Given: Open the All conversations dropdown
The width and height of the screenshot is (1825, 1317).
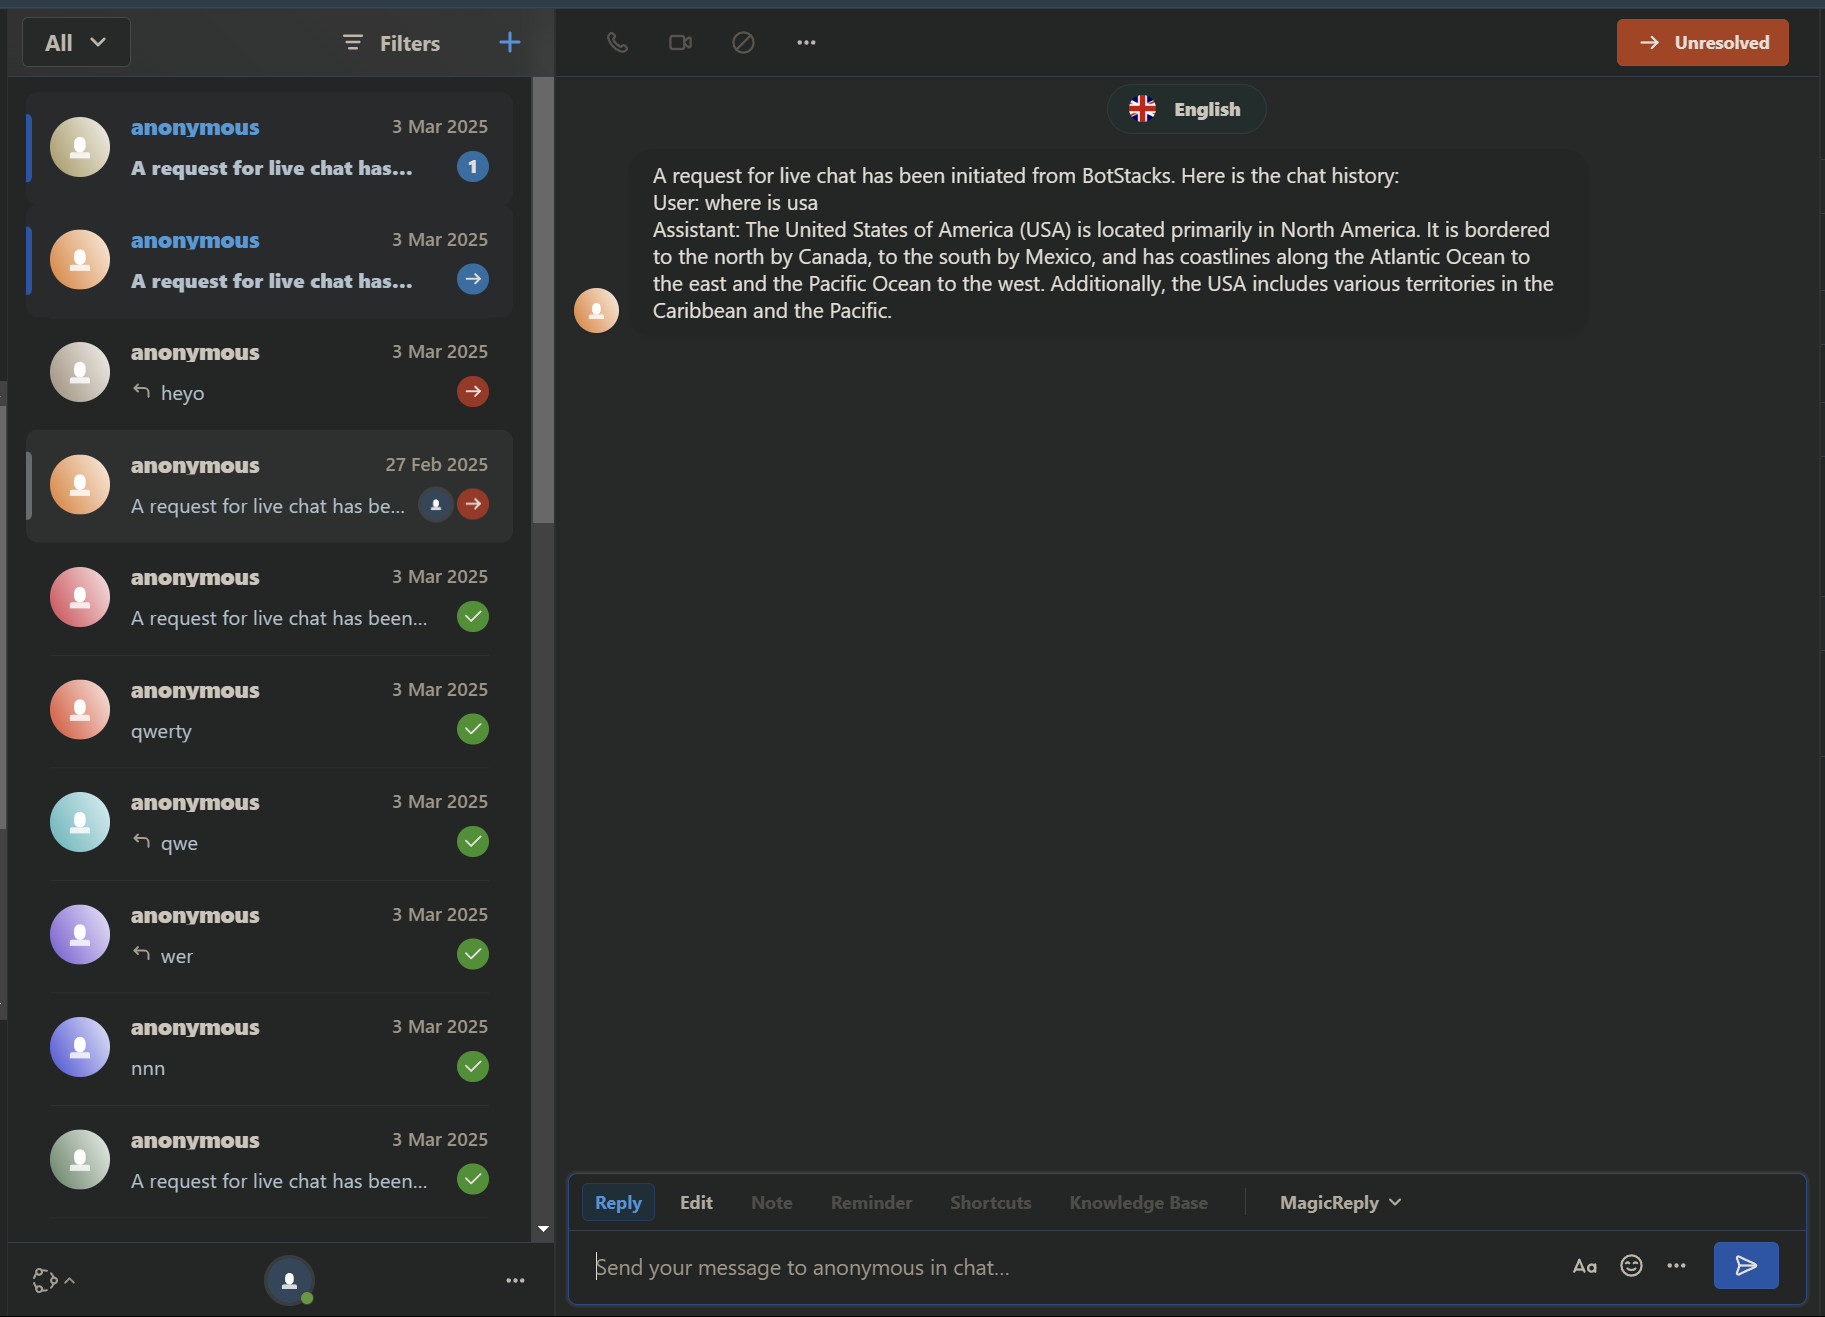Looking at the screenshot, I should [76, 43].
